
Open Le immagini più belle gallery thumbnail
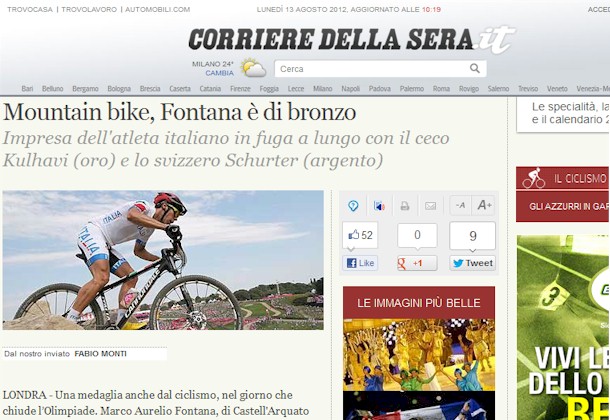tap(419, 355)
